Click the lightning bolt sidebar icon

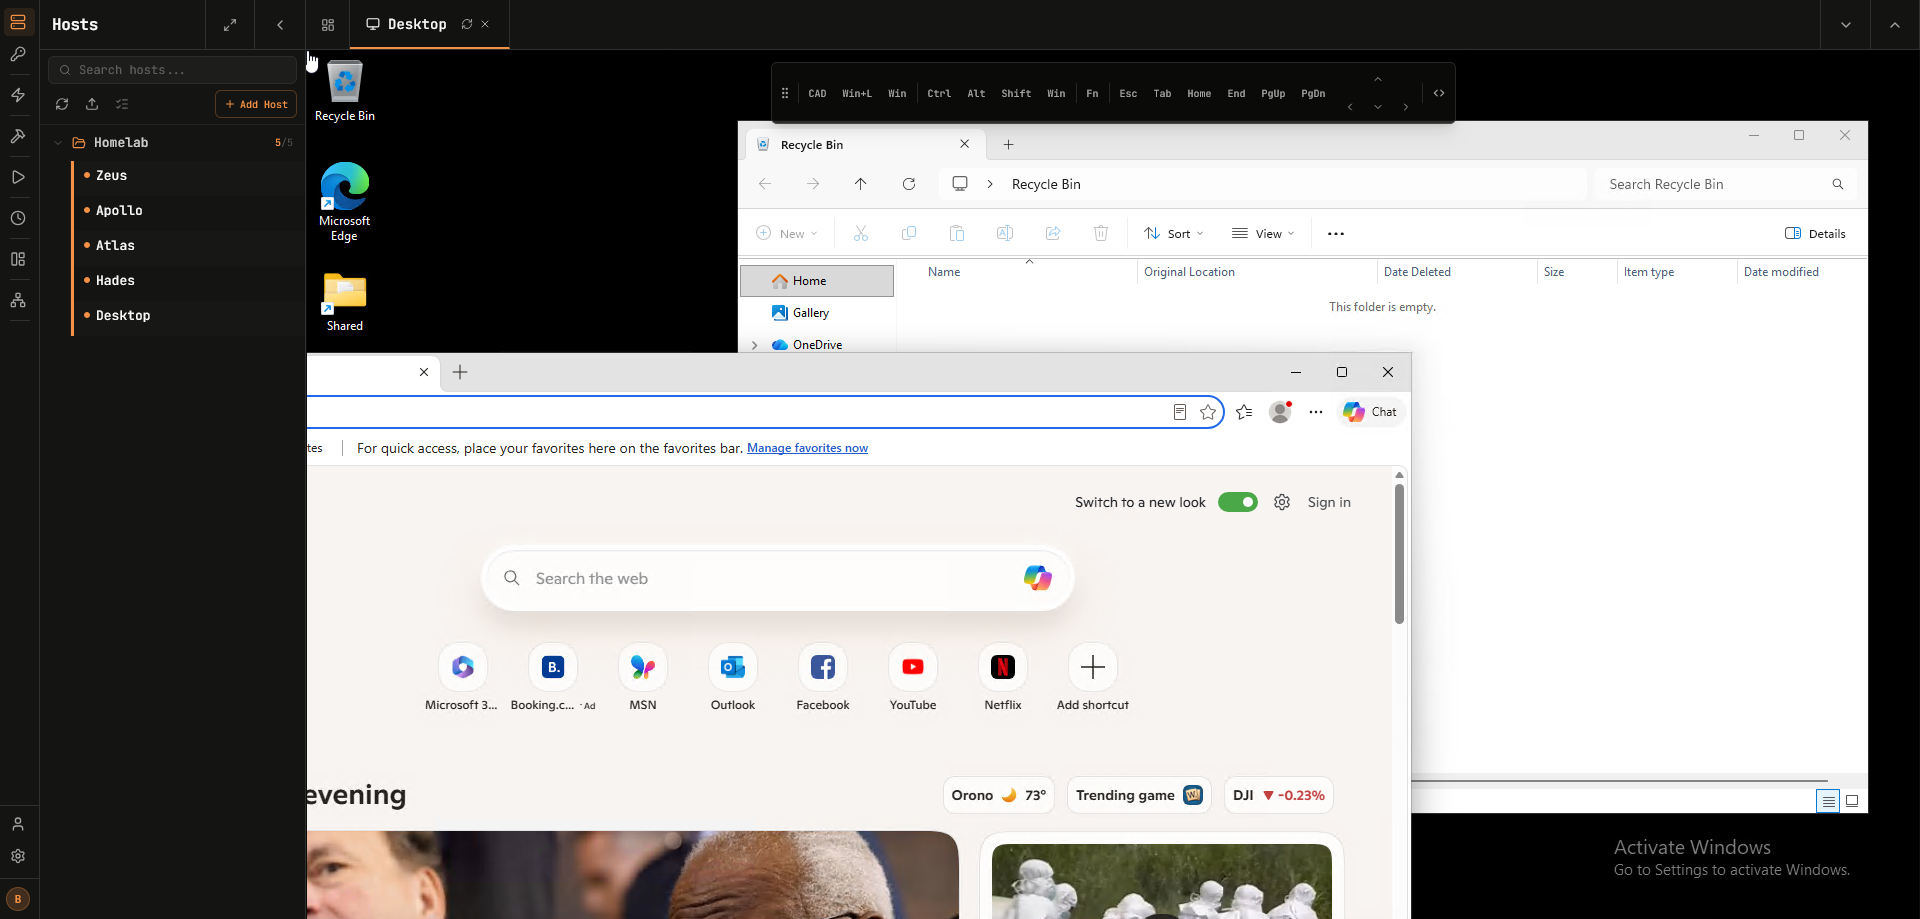18,95
